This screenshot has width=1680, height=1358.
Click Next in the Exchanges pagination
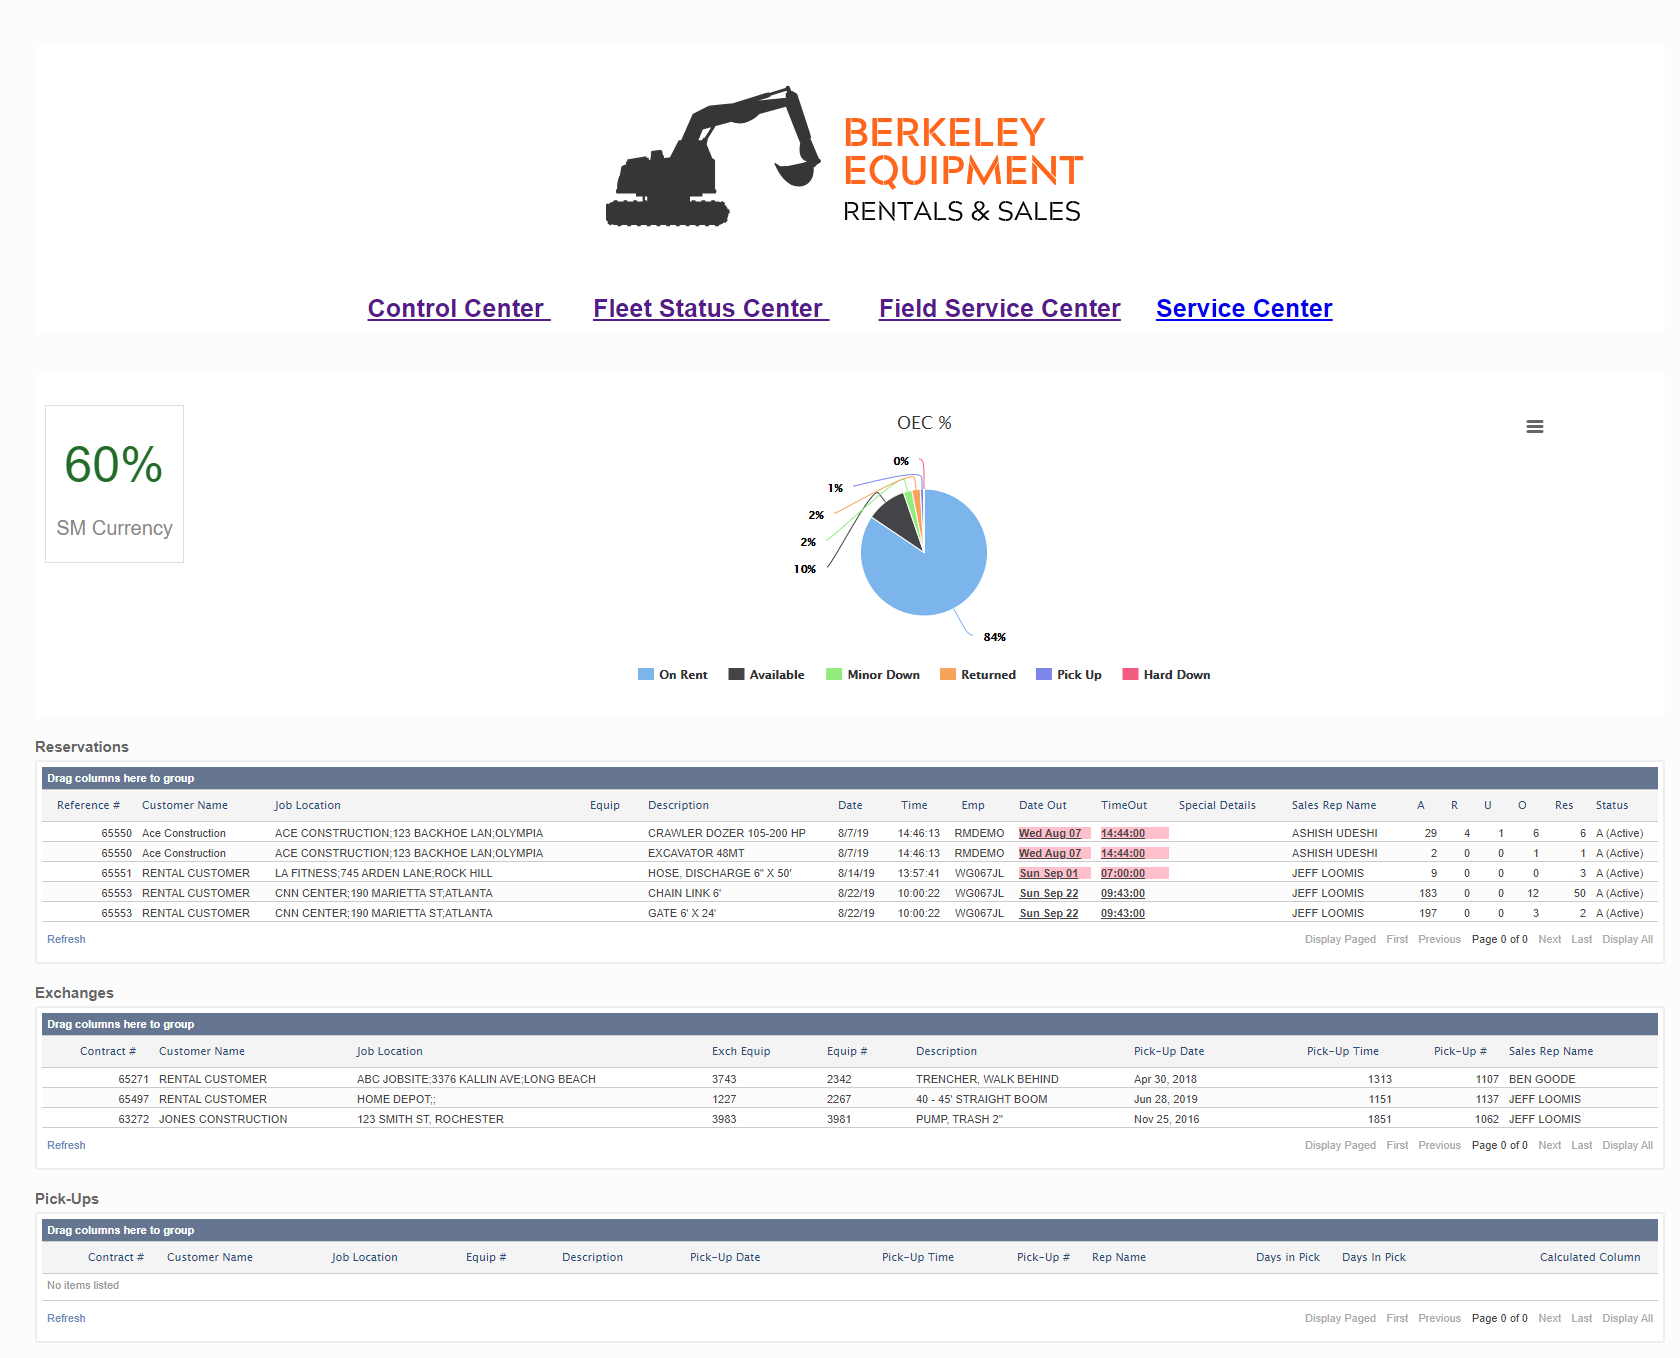tap(1550, 1145)
